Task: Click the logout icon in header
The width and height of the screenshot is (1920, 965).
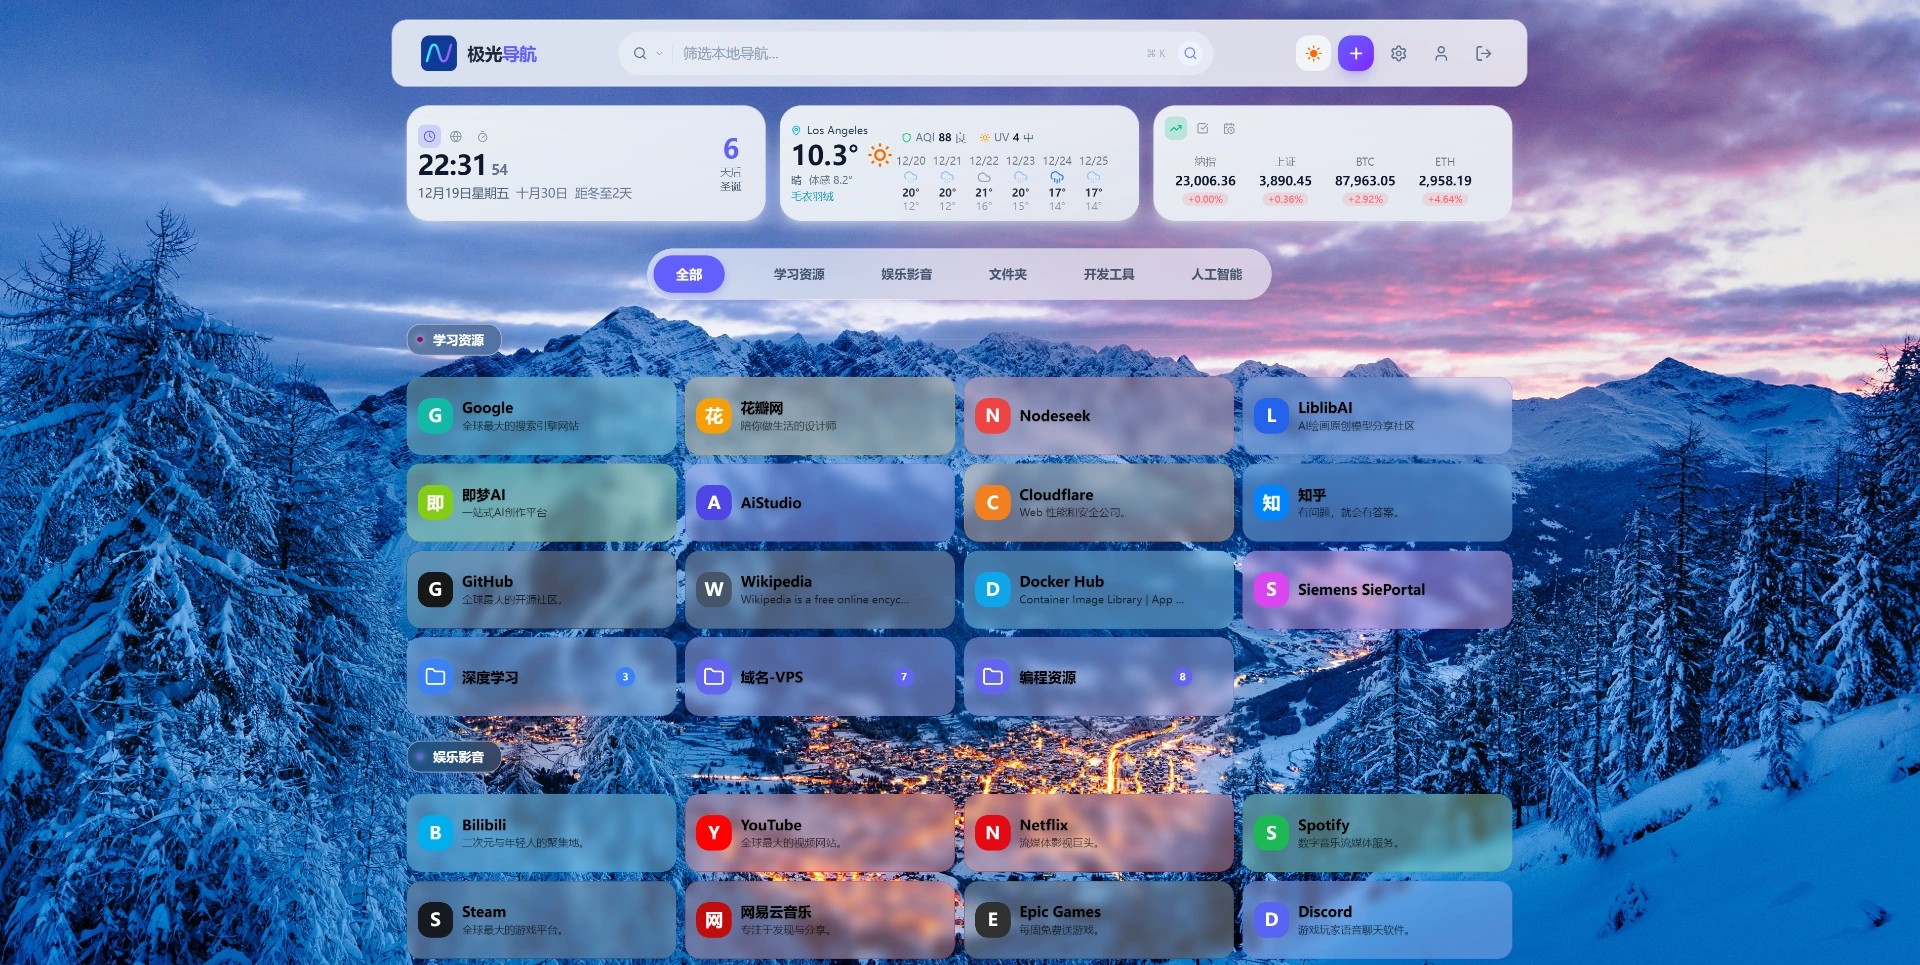Action: pos(1483,54)
